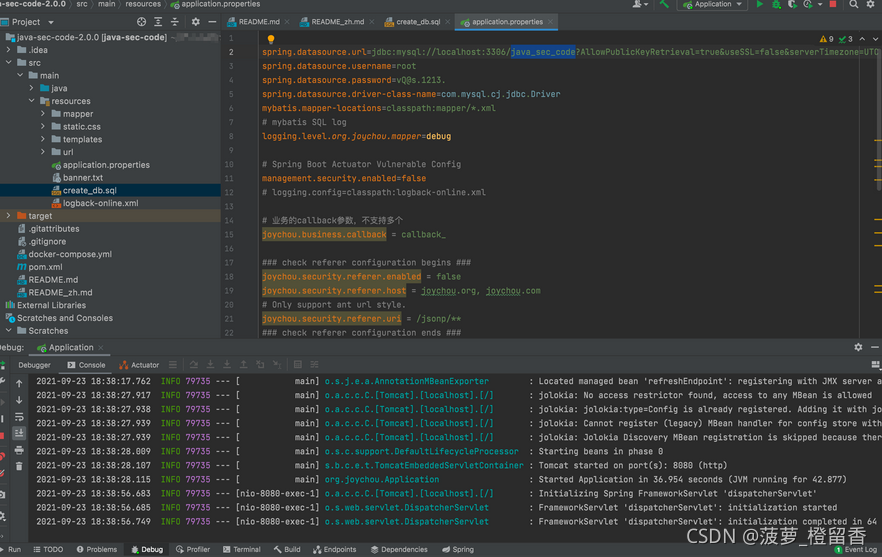Open the Endpoints tool window

click(335, 549)
